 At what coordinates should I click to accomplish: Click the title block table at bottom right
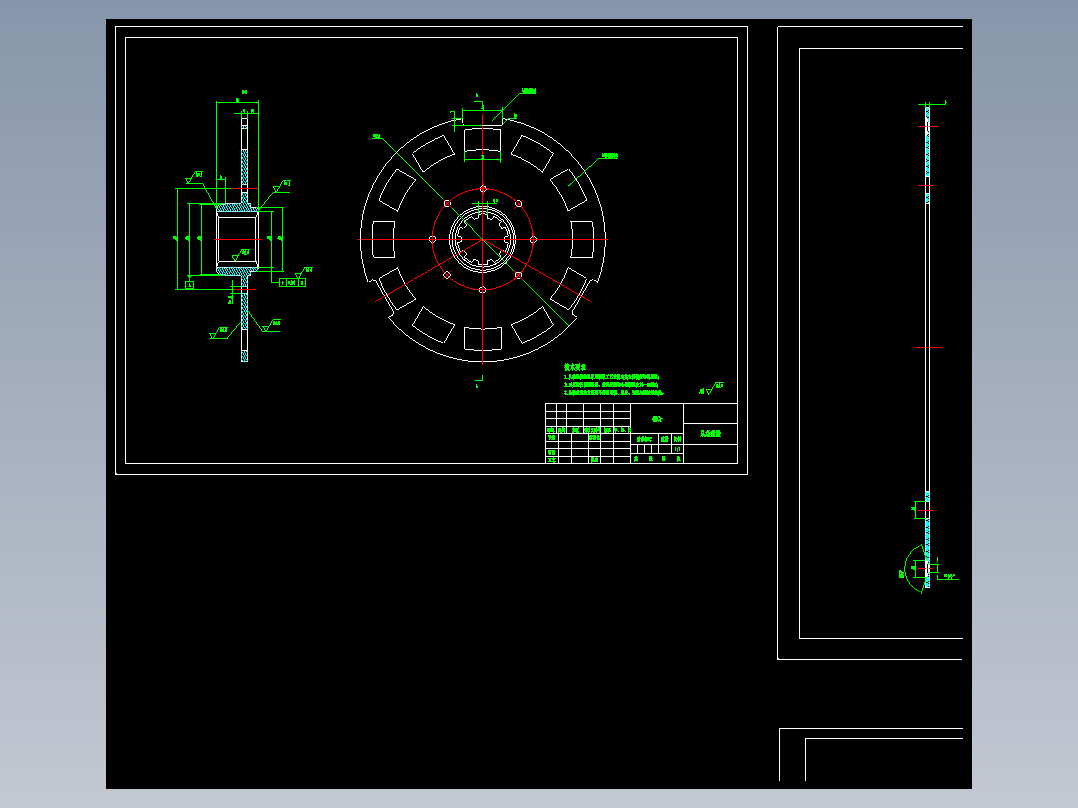pos(641,433)
